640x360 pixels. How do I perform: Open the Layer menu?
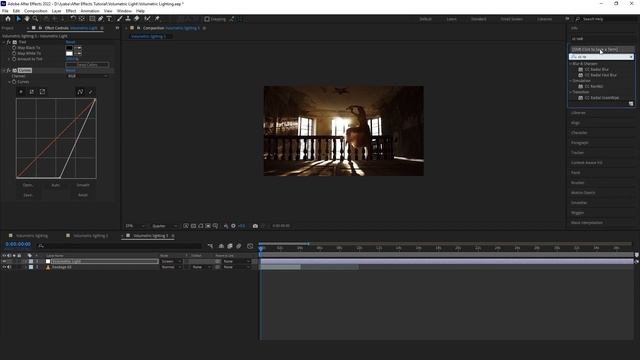[56, 11]
